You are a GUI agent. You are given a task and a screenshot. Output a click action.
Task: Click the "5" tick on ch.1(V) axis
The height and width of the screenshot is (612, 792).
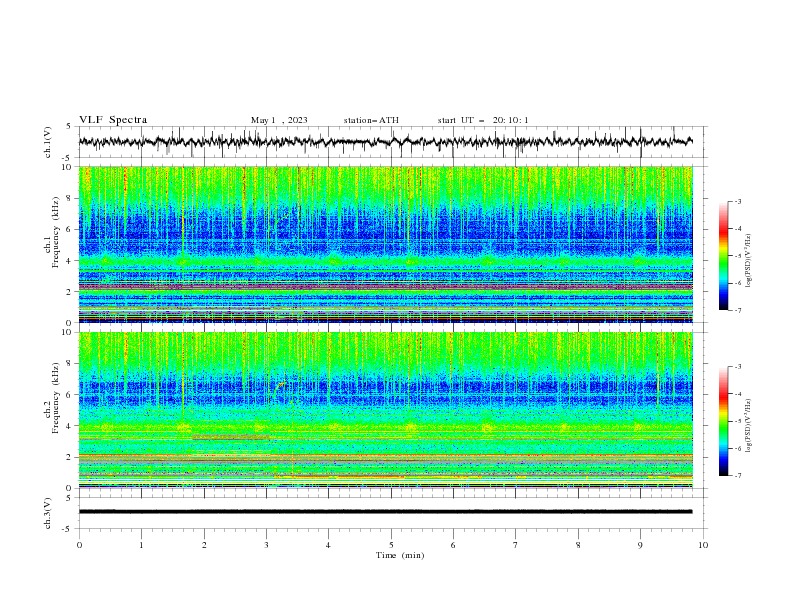(69, 126)
